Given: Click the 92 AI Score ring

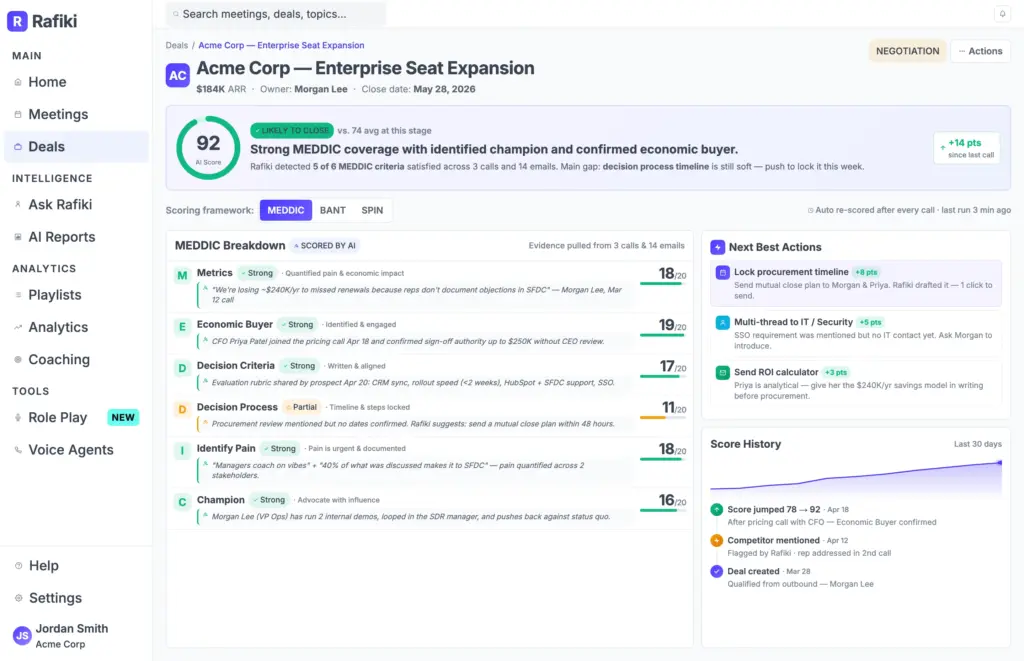Looking at the screenshot, I should pos(208,148).
